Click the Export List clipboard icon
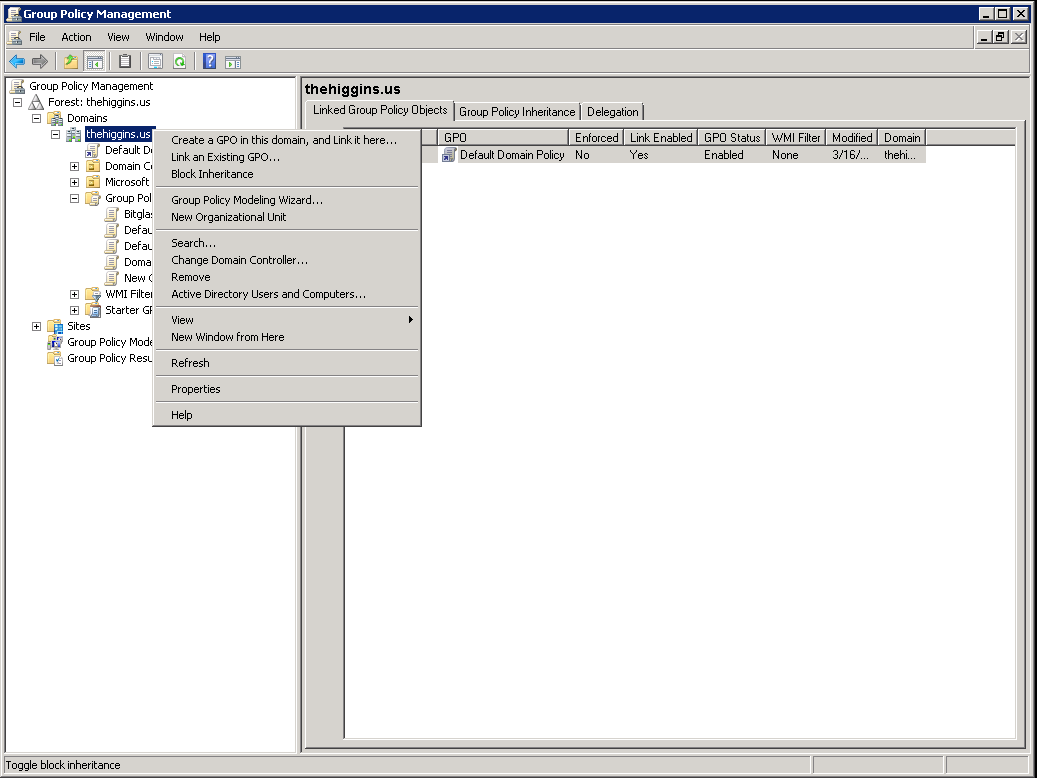This screenshot has width=1037, height=778. click(125, 60)
